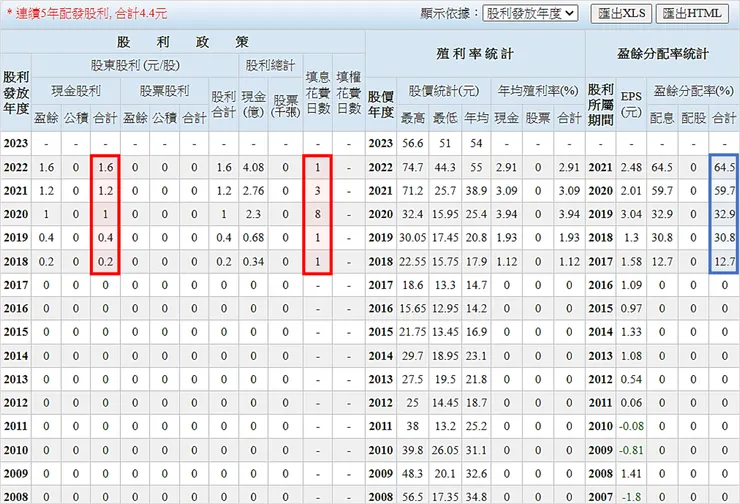Click the lowest price 18.95 cell
The width and height of the screenshot is (740, 504).
point(445,356)
